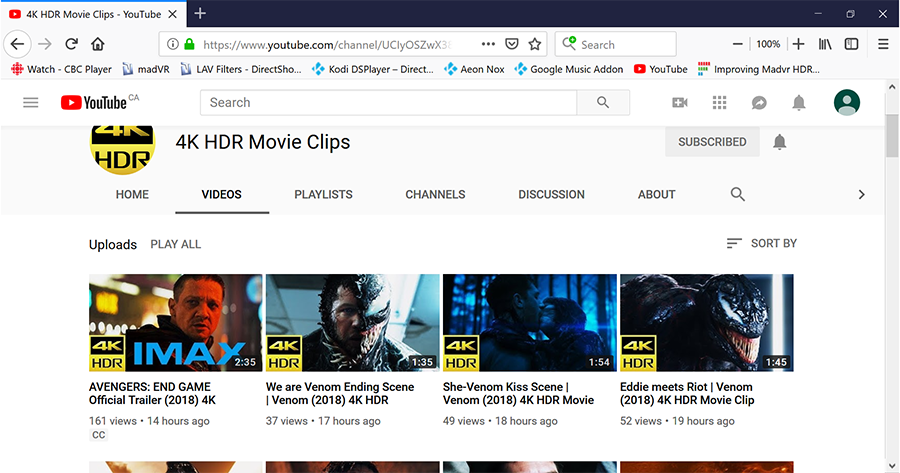Reset zoom level showing 100%
The width and height of the screenshot is (900, 473).
(768, 44)
